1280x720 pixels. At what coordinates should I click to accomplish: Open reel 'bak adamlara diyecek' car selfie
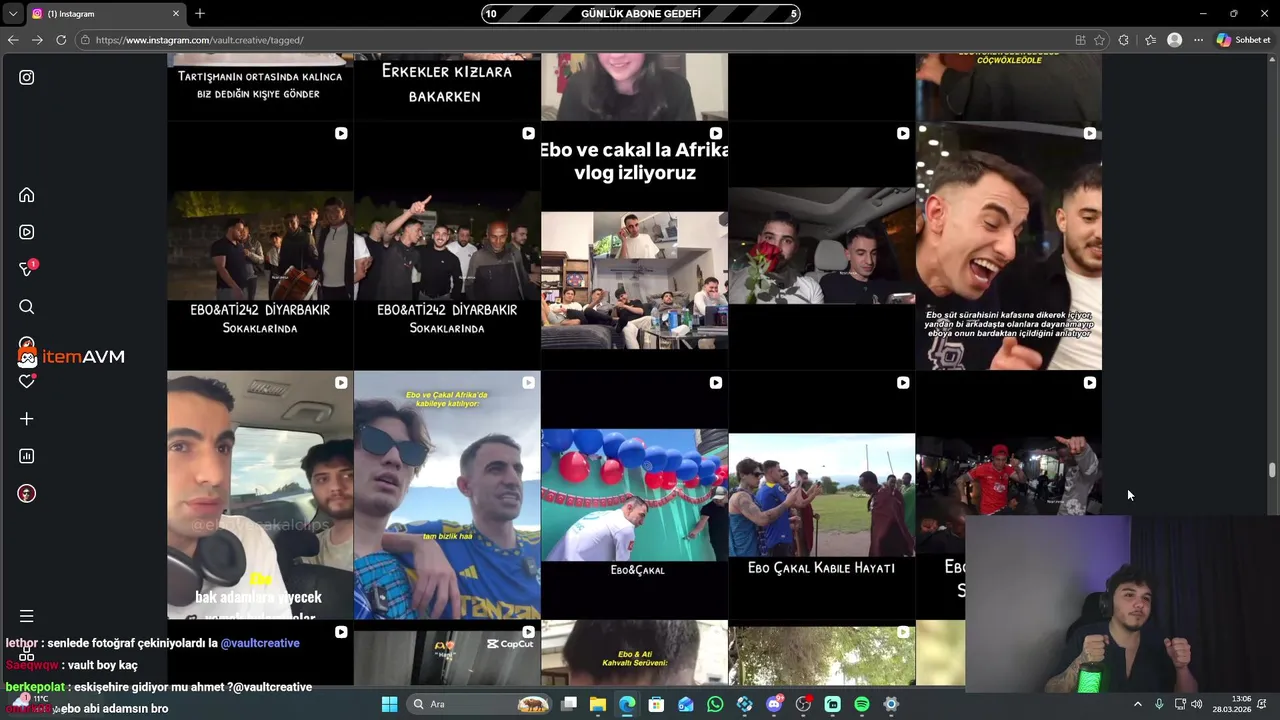tap(260, 495)
